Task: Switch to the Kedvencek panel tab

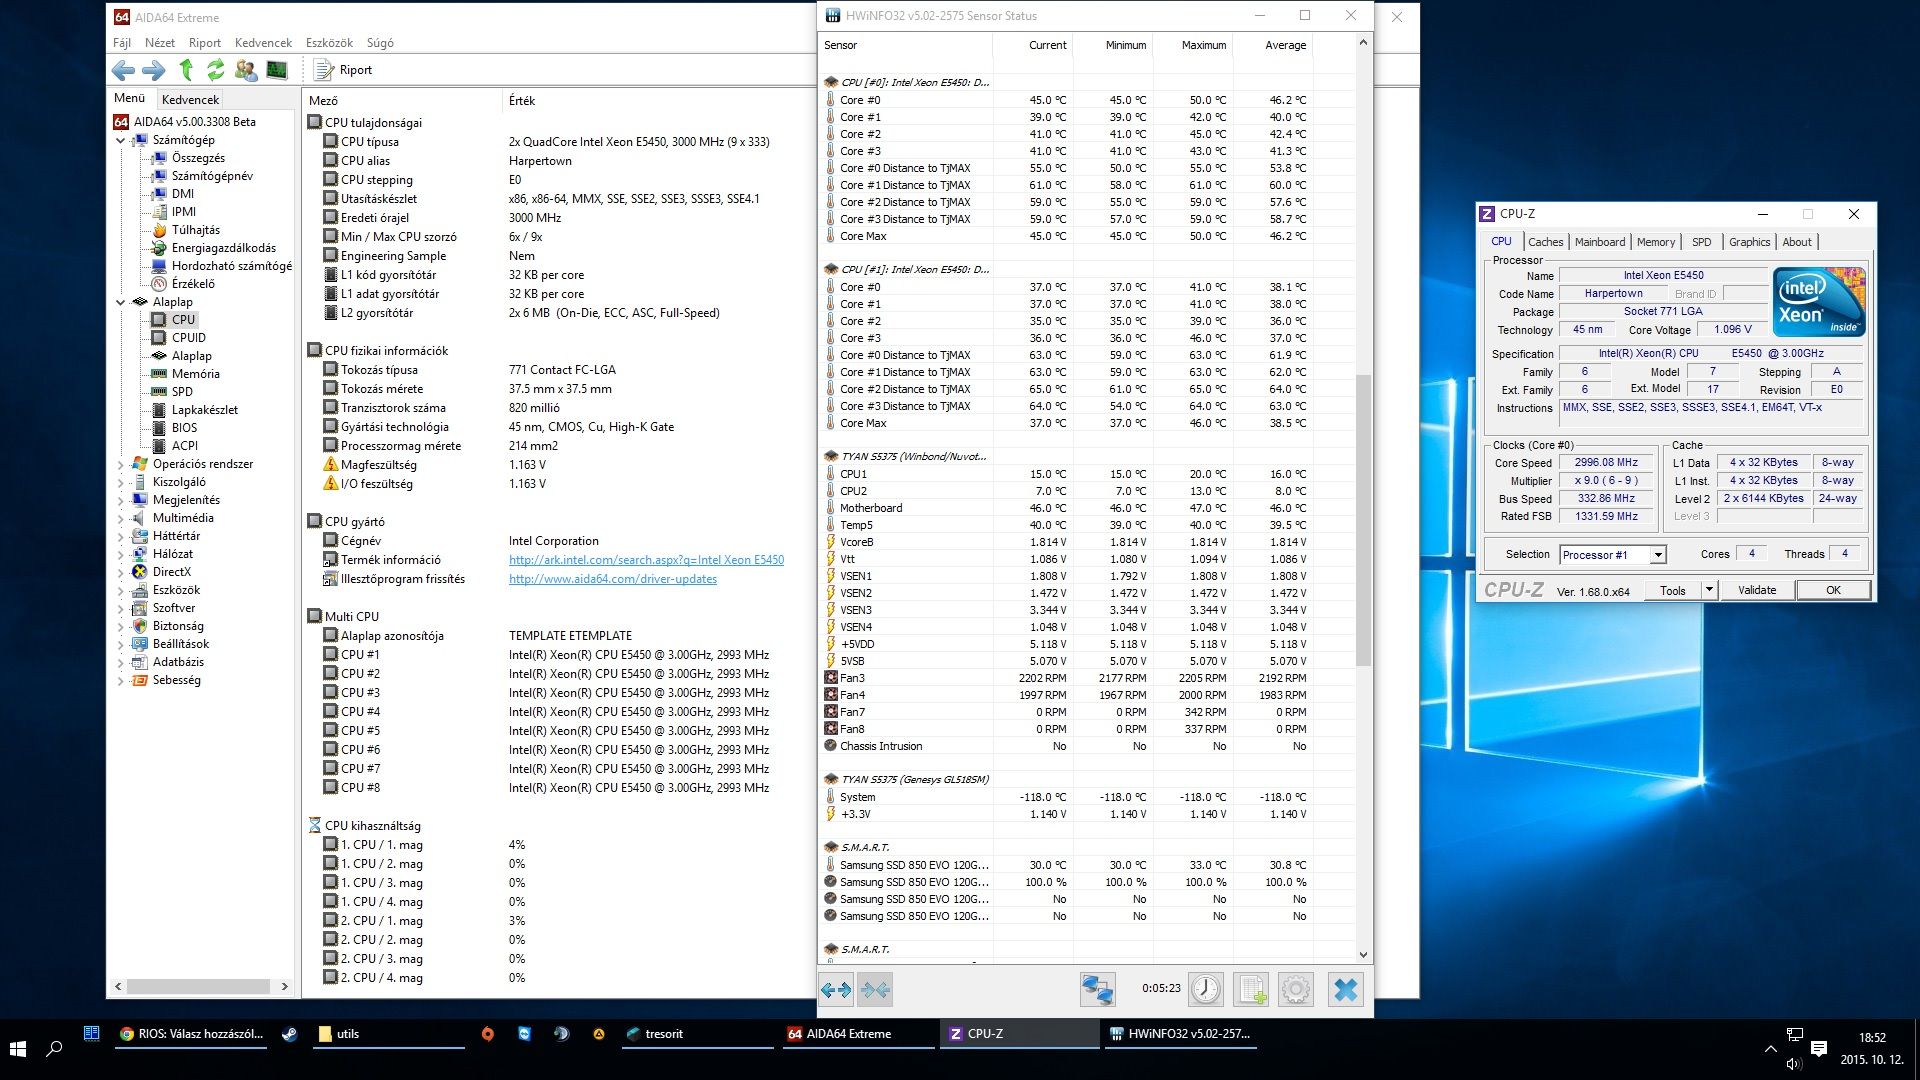Action: tap(190, 99)
